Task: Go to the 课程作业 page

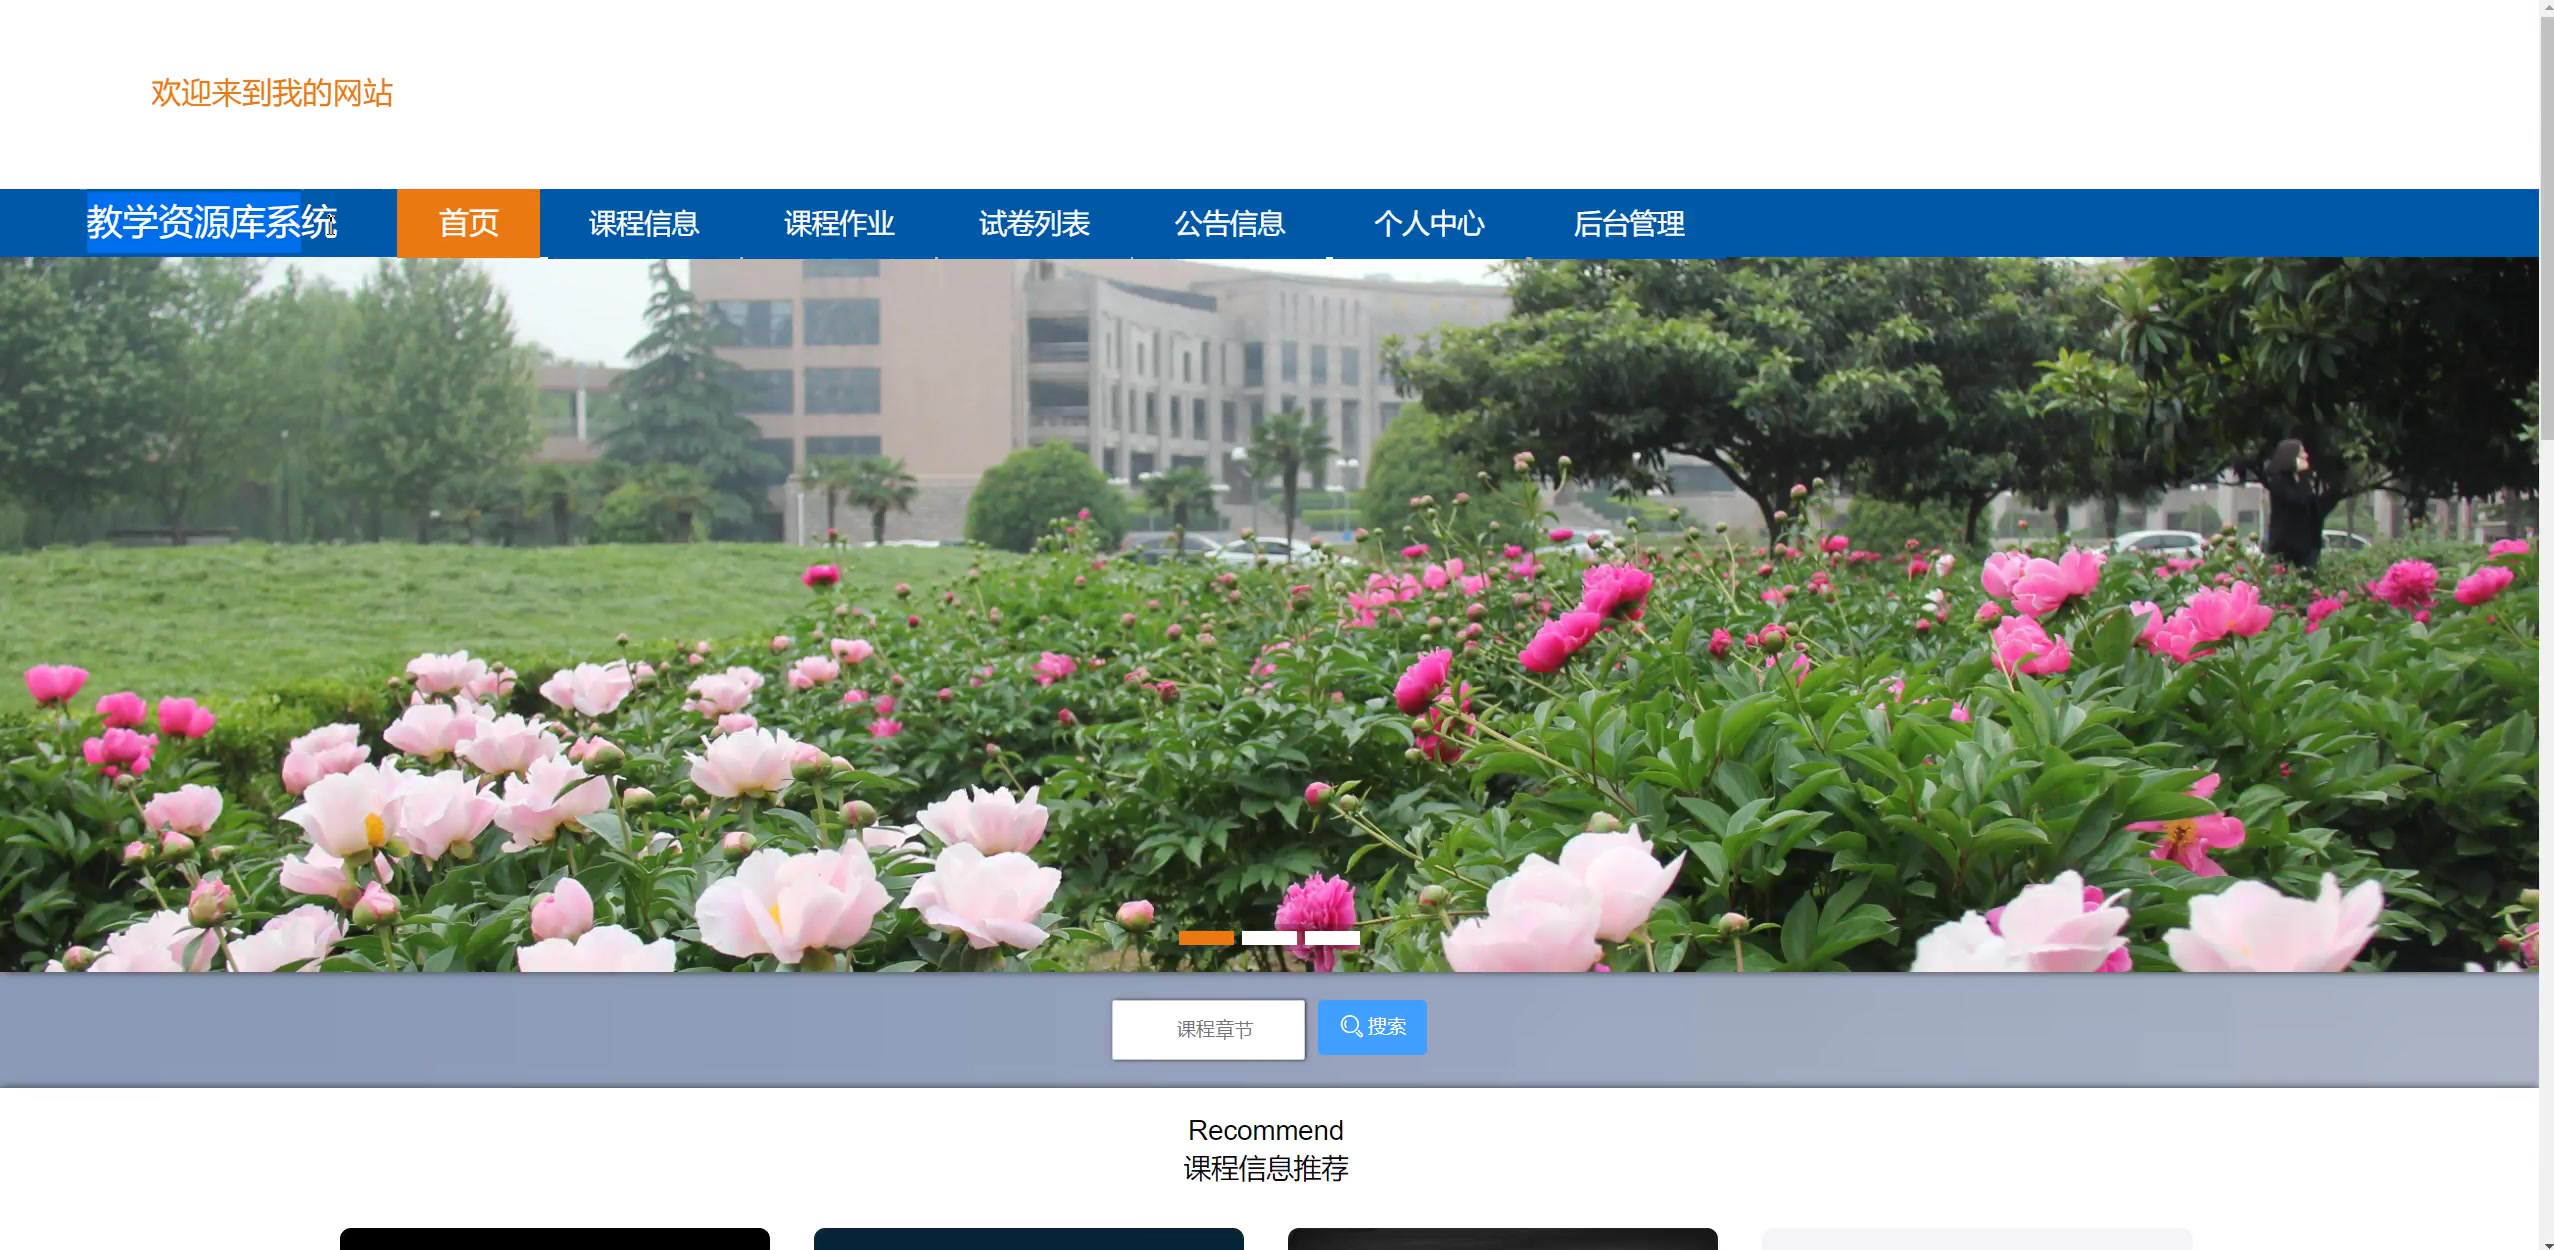Action: point(838,223)
